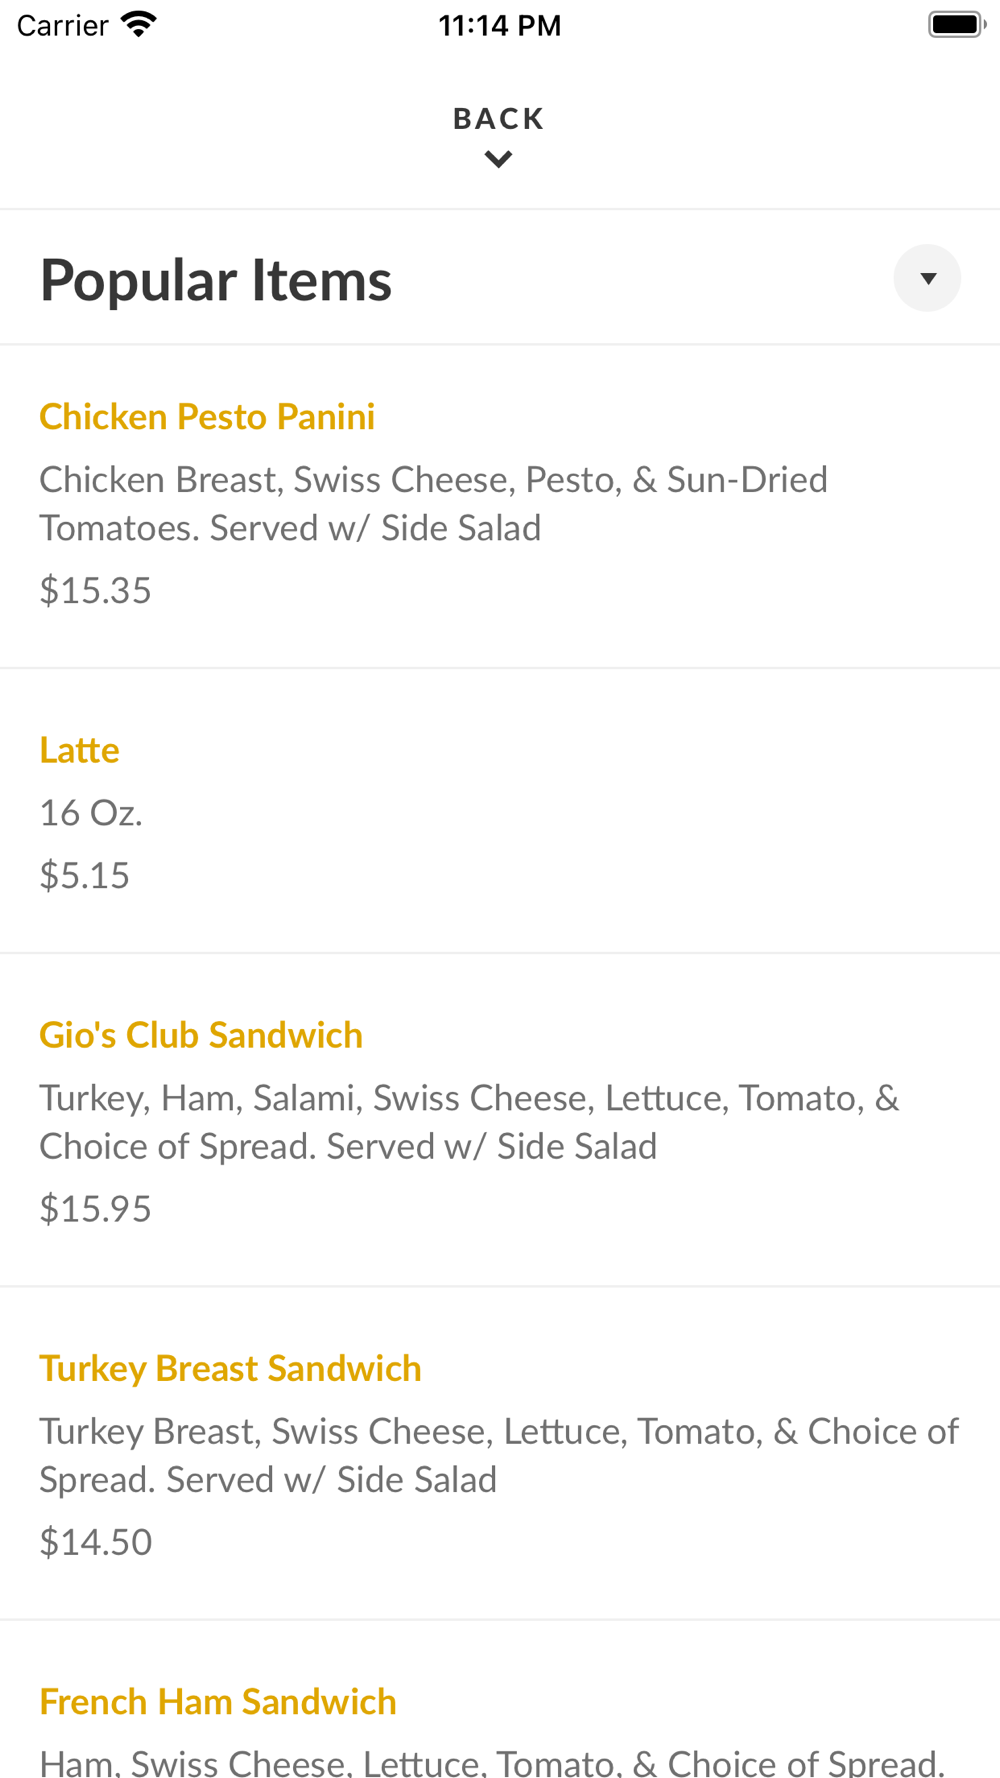Tap the Gio's Club Sandwich ingredients description
The height and width of the screenshot is (1778, 1000).
pos(469,1122)
